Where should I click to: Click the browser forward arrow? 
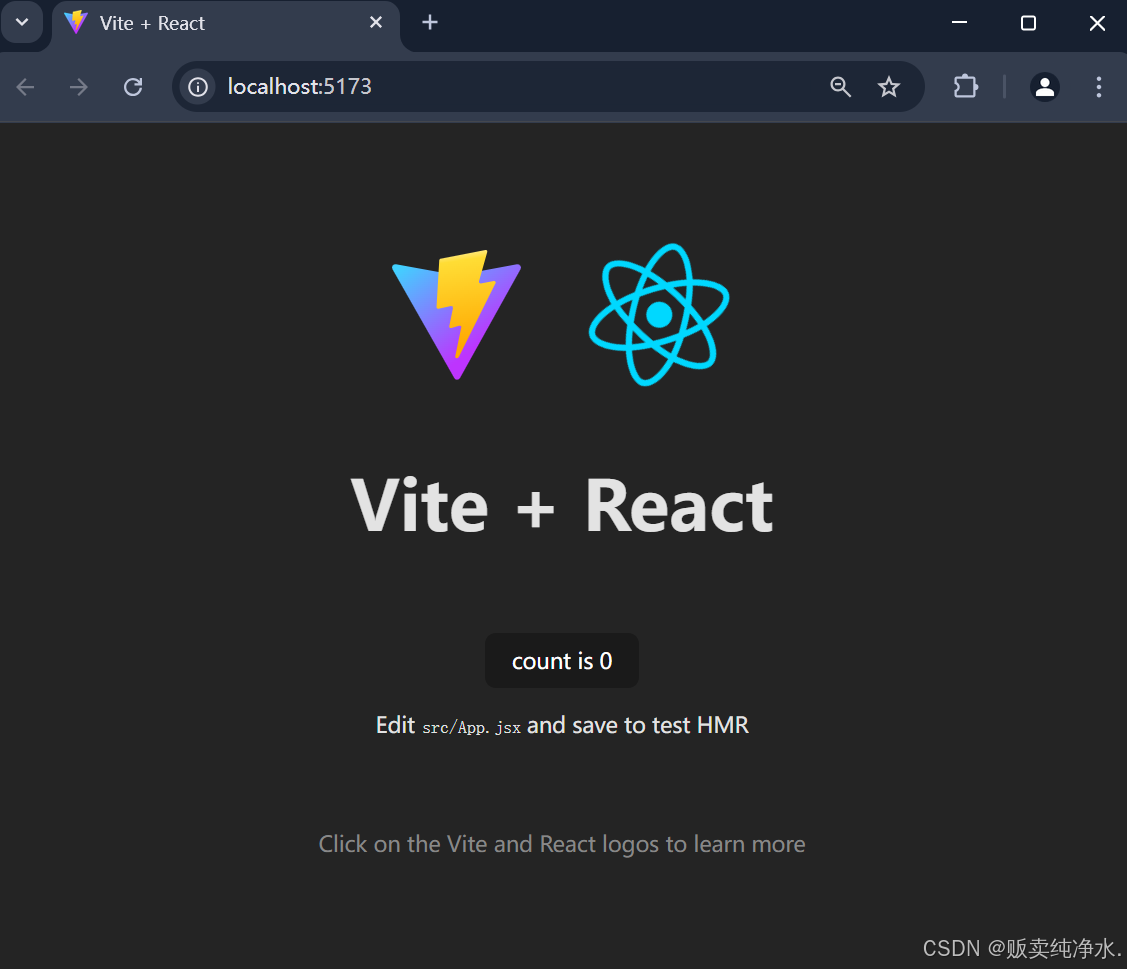pos(78,87)
